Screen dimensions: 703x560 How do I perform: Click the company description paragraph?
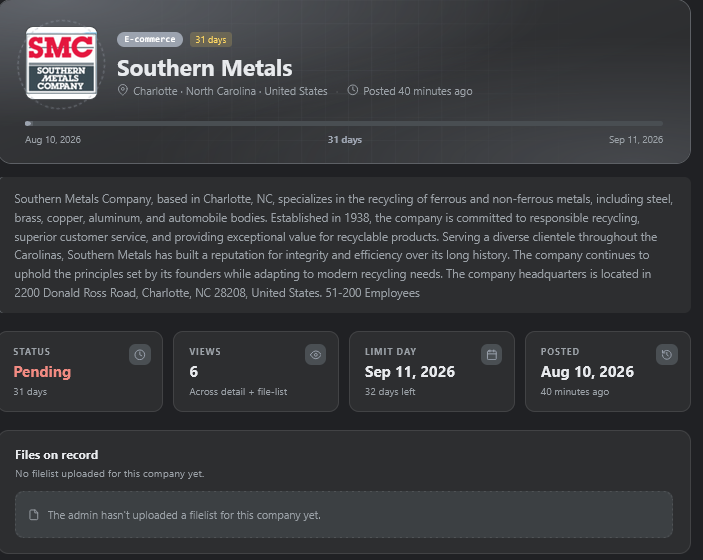pyautogui.click(x=343, y=246)
